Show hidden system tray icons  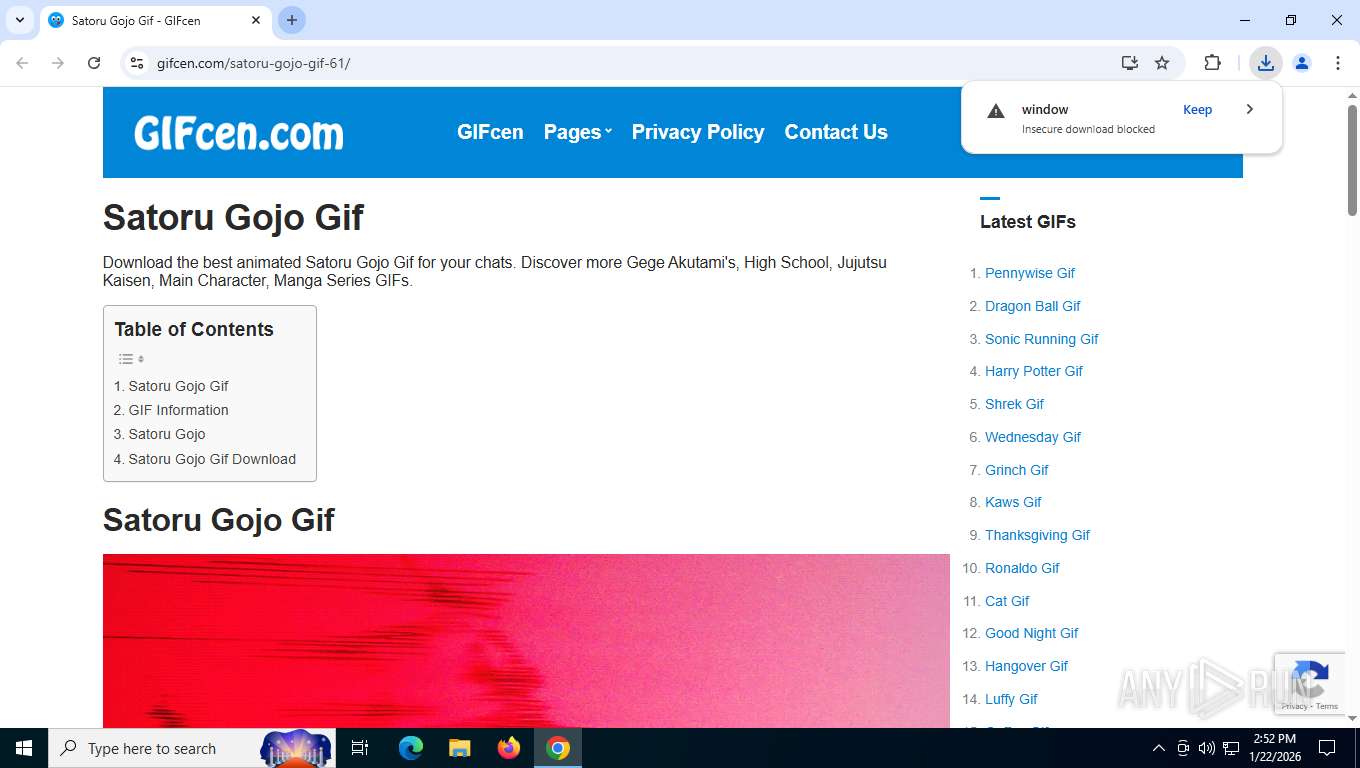coord(1159,748)
